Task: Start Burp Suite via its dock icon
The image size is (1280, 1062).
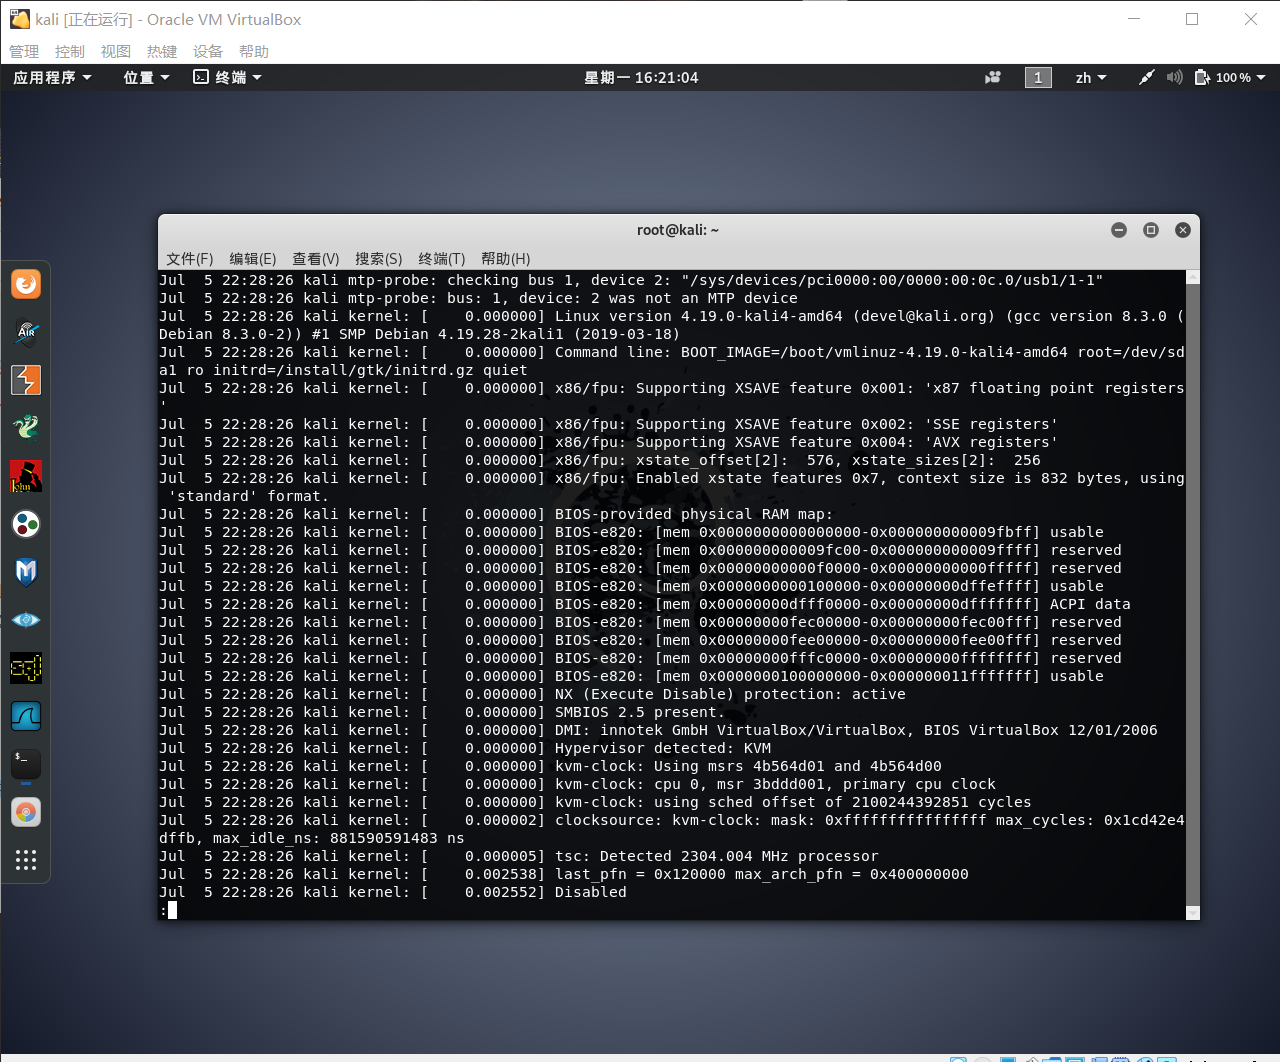Action: (x=25, y=380)
